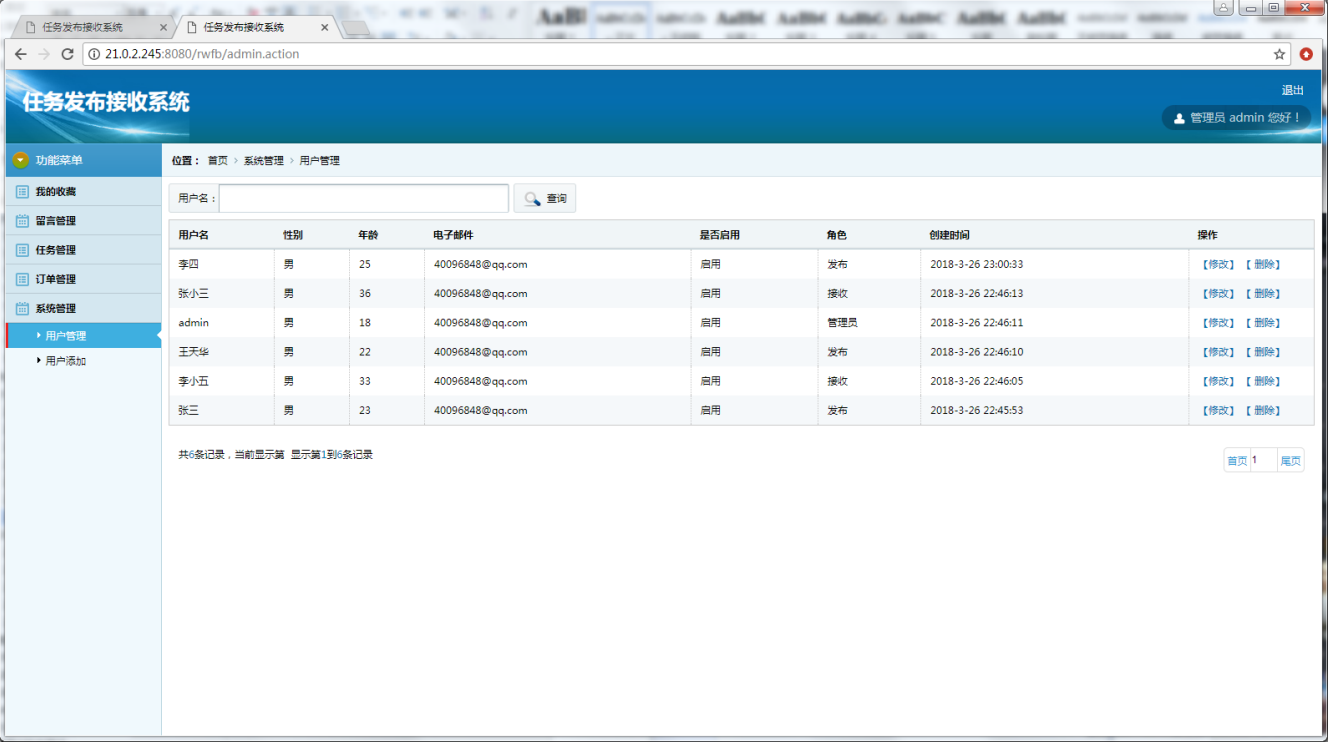The width and height of the screenshot is (1336, 744).
Task: Click the Chrome profile icon in title bar
Action: pos(1223,8)
